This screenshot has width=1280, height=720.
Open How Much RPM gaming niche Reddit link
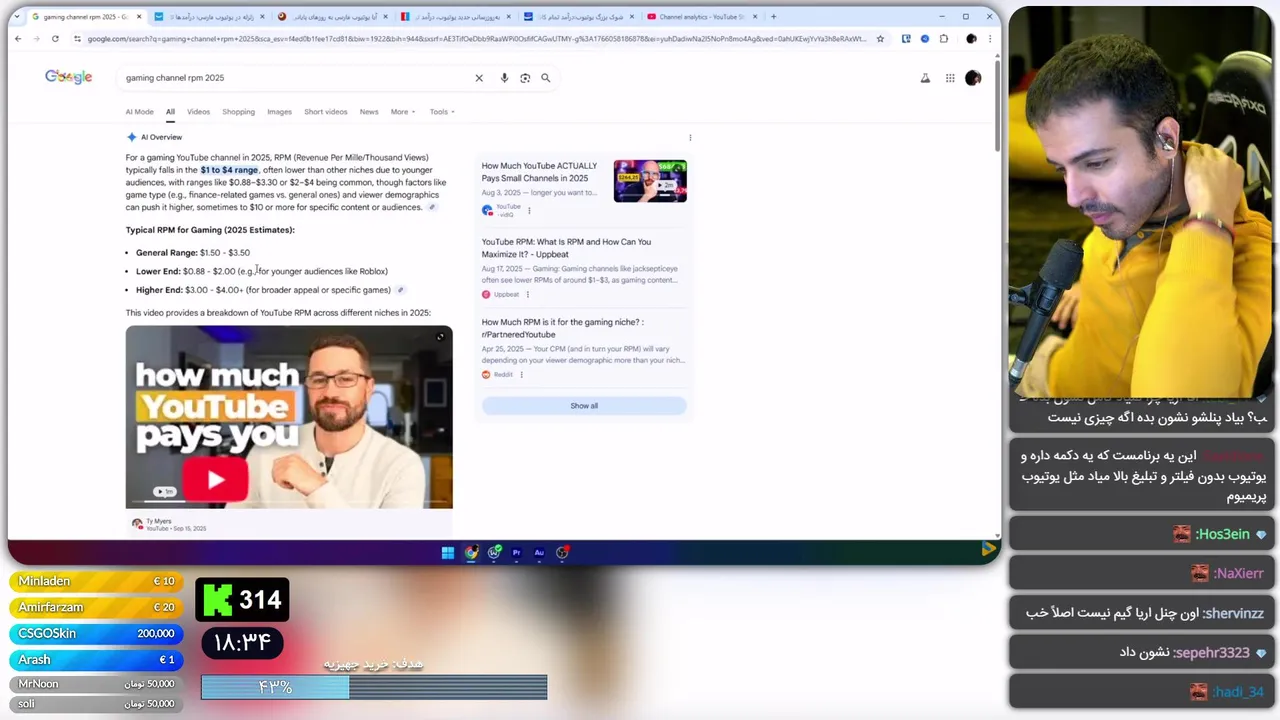[562, 328]
